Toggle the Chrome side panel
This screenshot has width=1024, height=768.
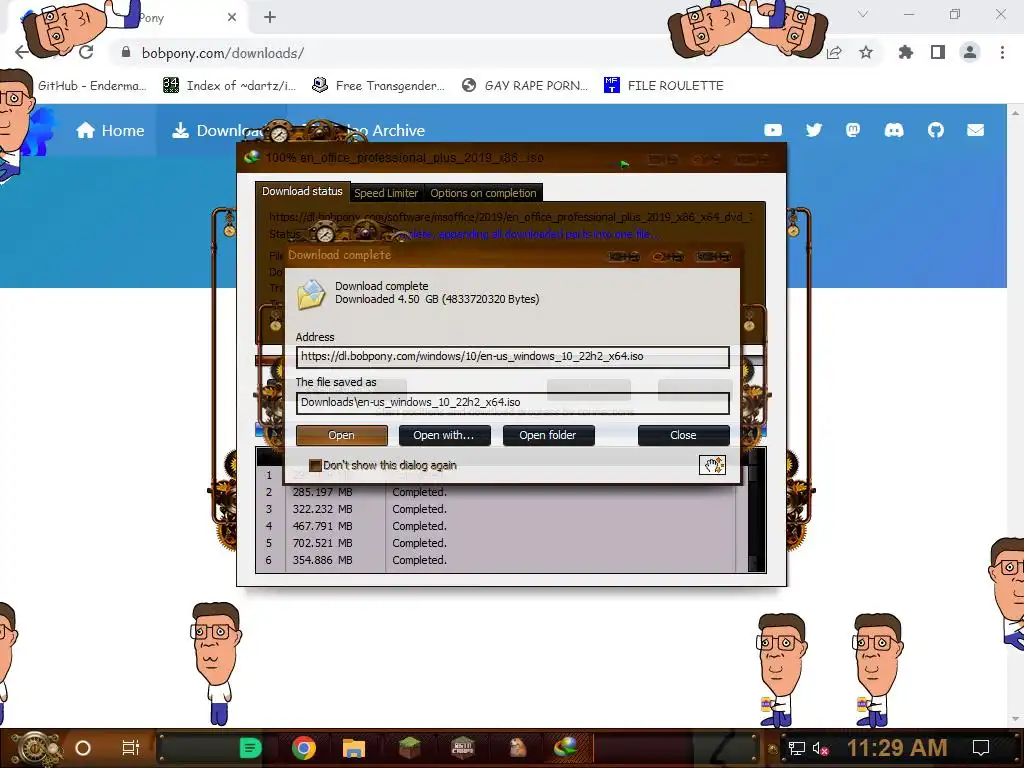point(938,53)
